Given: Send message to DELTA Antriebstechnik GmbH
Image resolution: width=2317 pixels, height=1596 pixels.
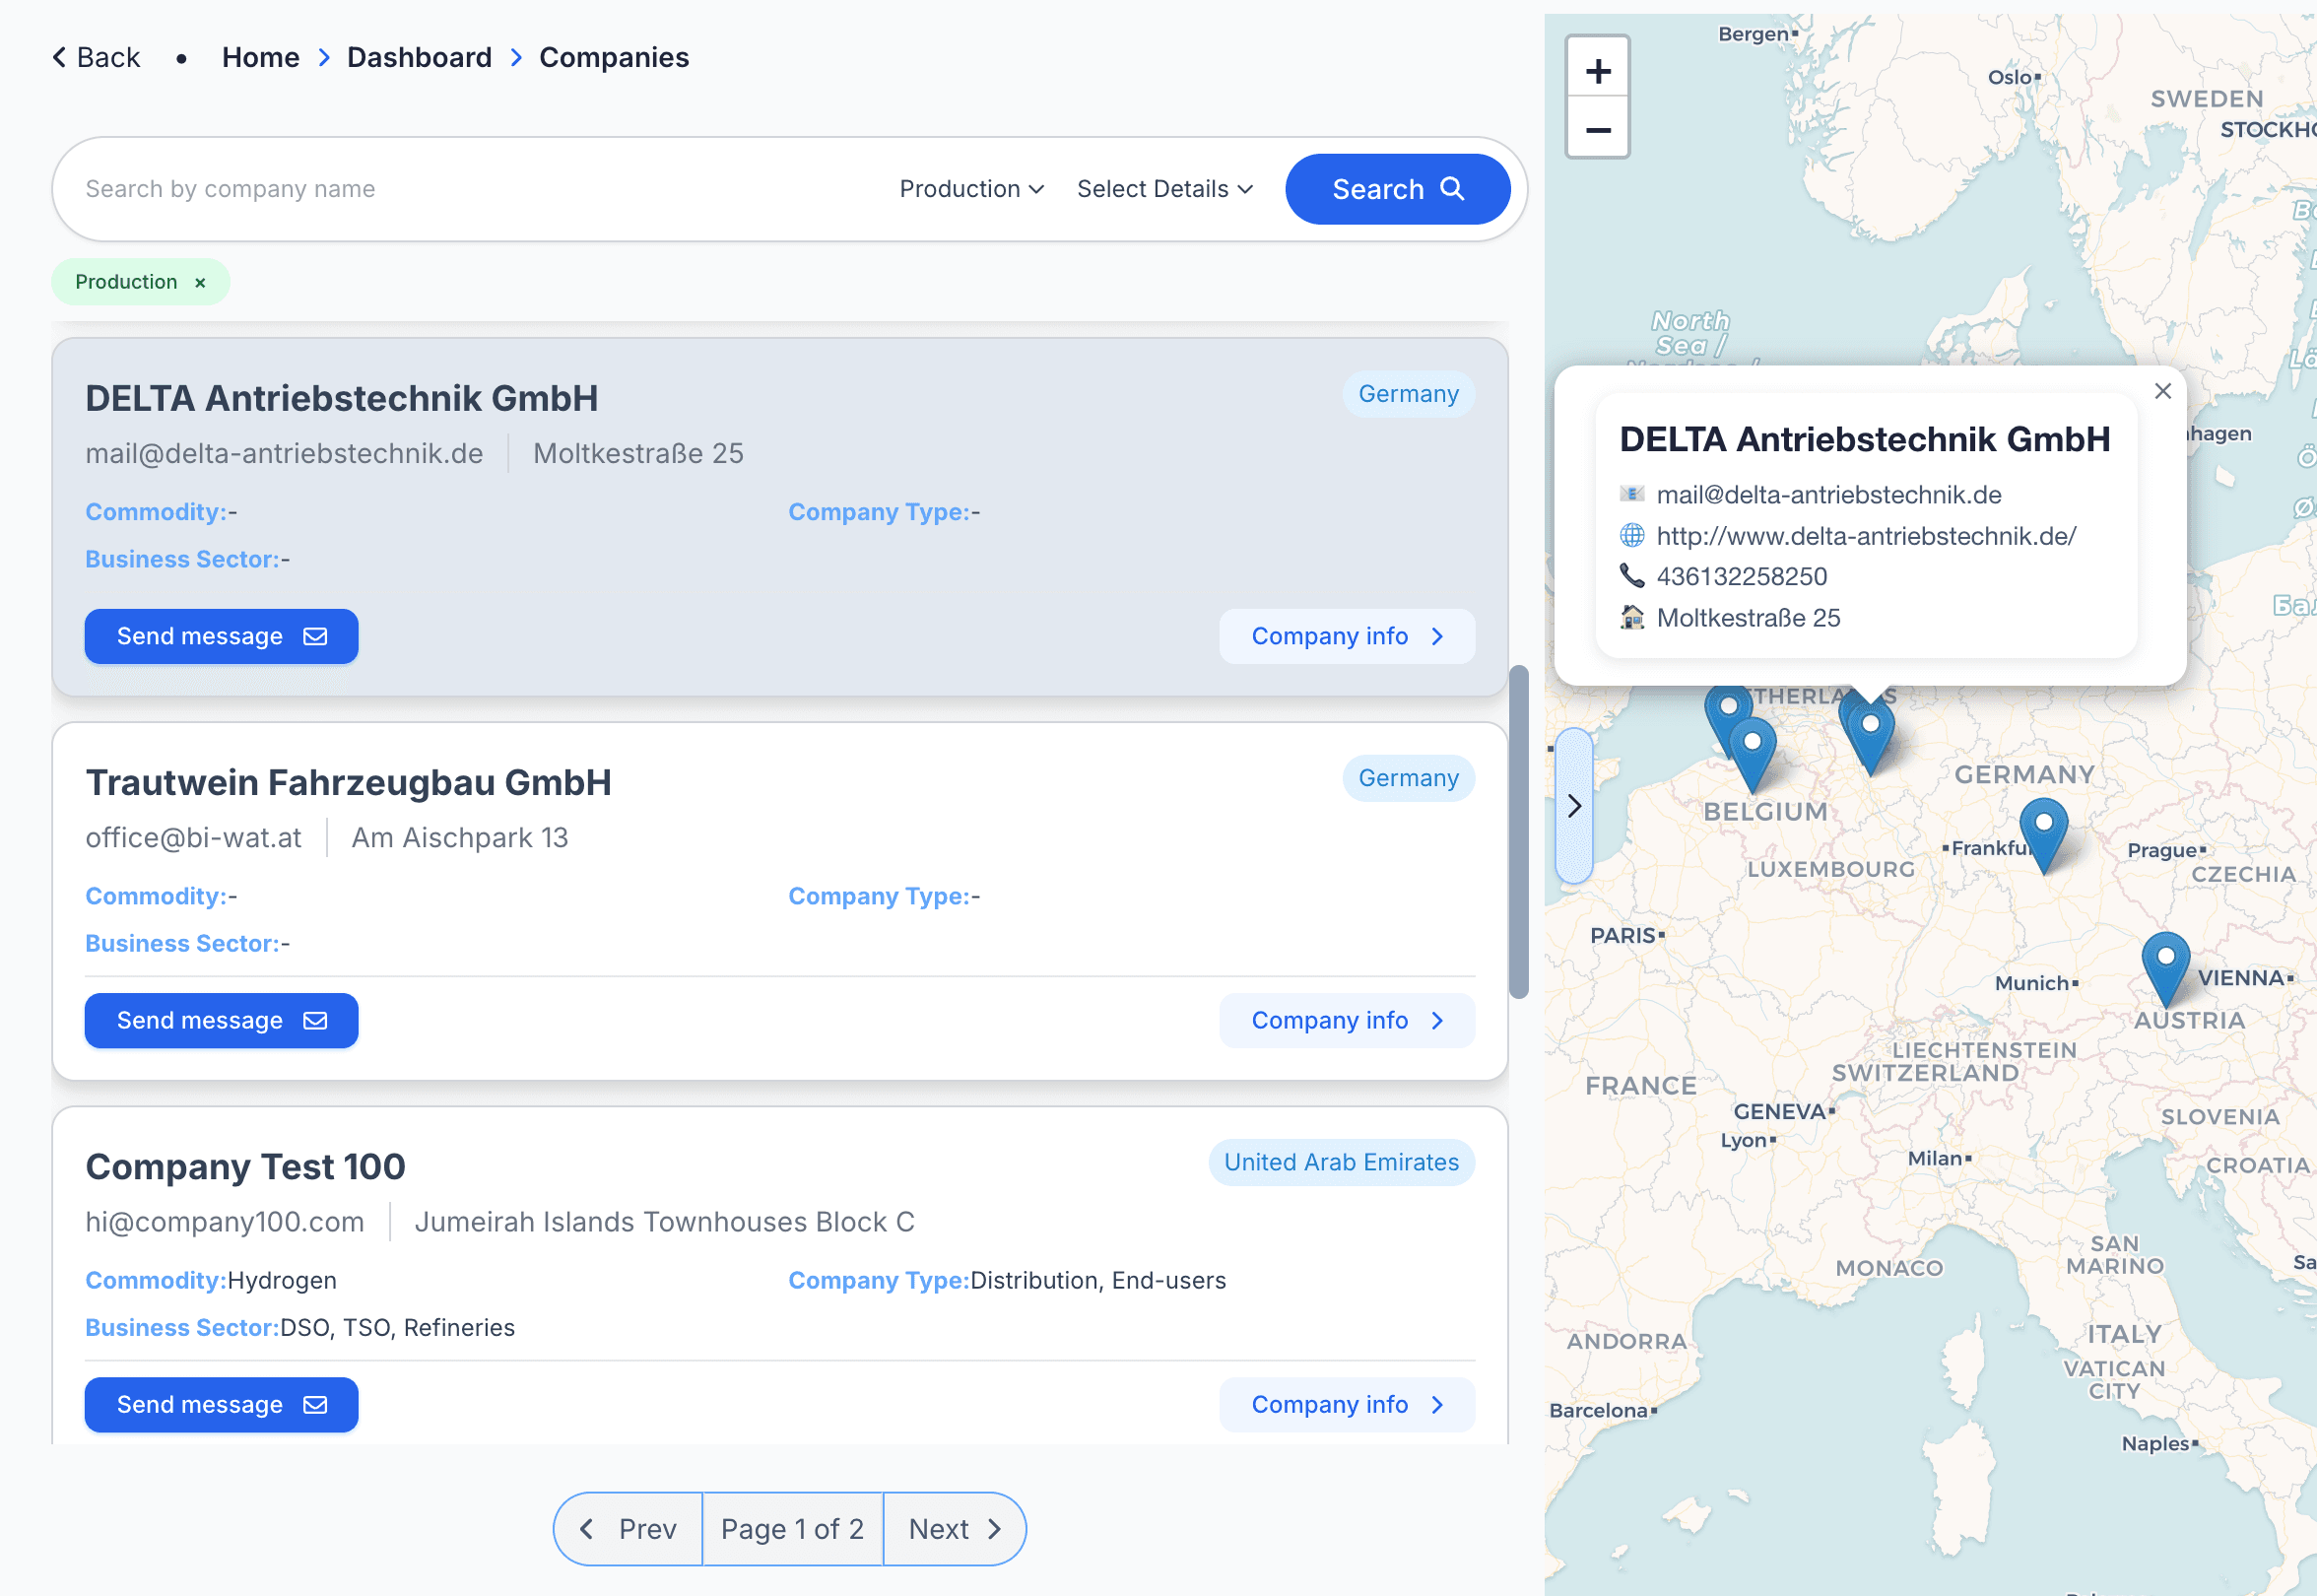Looking at the screenshot, I should [221, 636].
